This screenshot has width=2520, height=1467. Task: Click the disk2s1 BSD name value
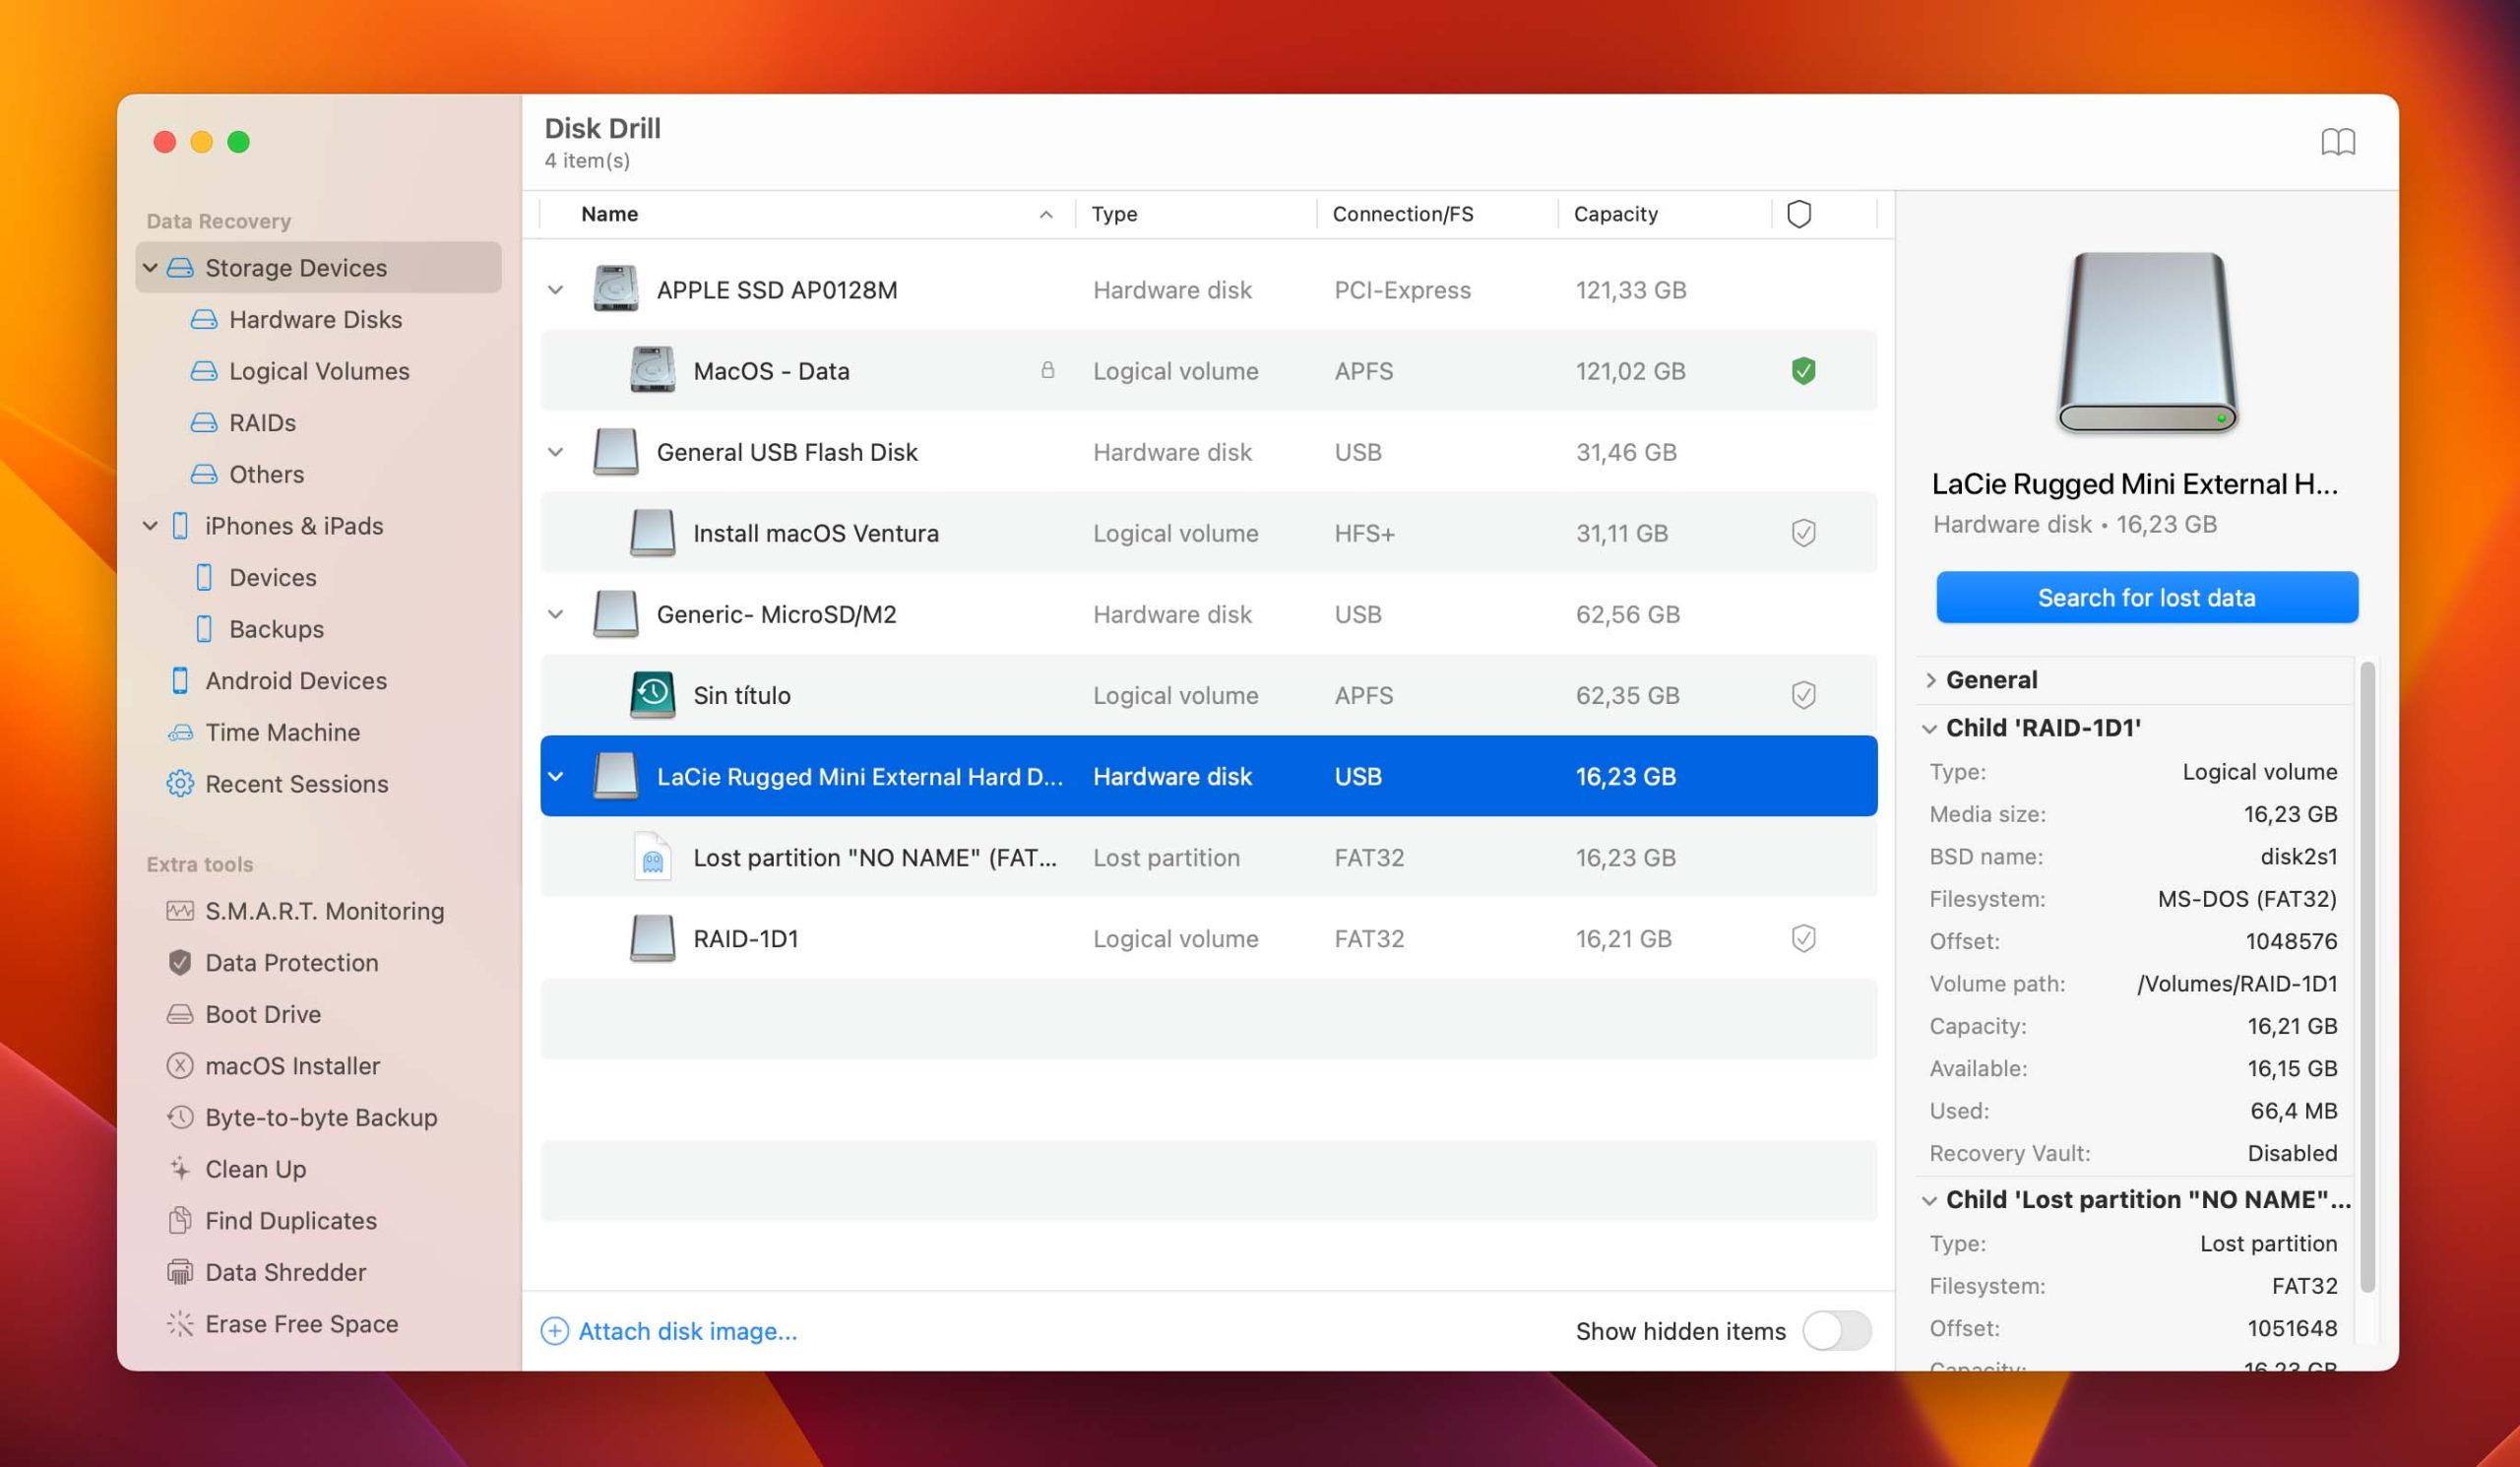[2298, 856]
